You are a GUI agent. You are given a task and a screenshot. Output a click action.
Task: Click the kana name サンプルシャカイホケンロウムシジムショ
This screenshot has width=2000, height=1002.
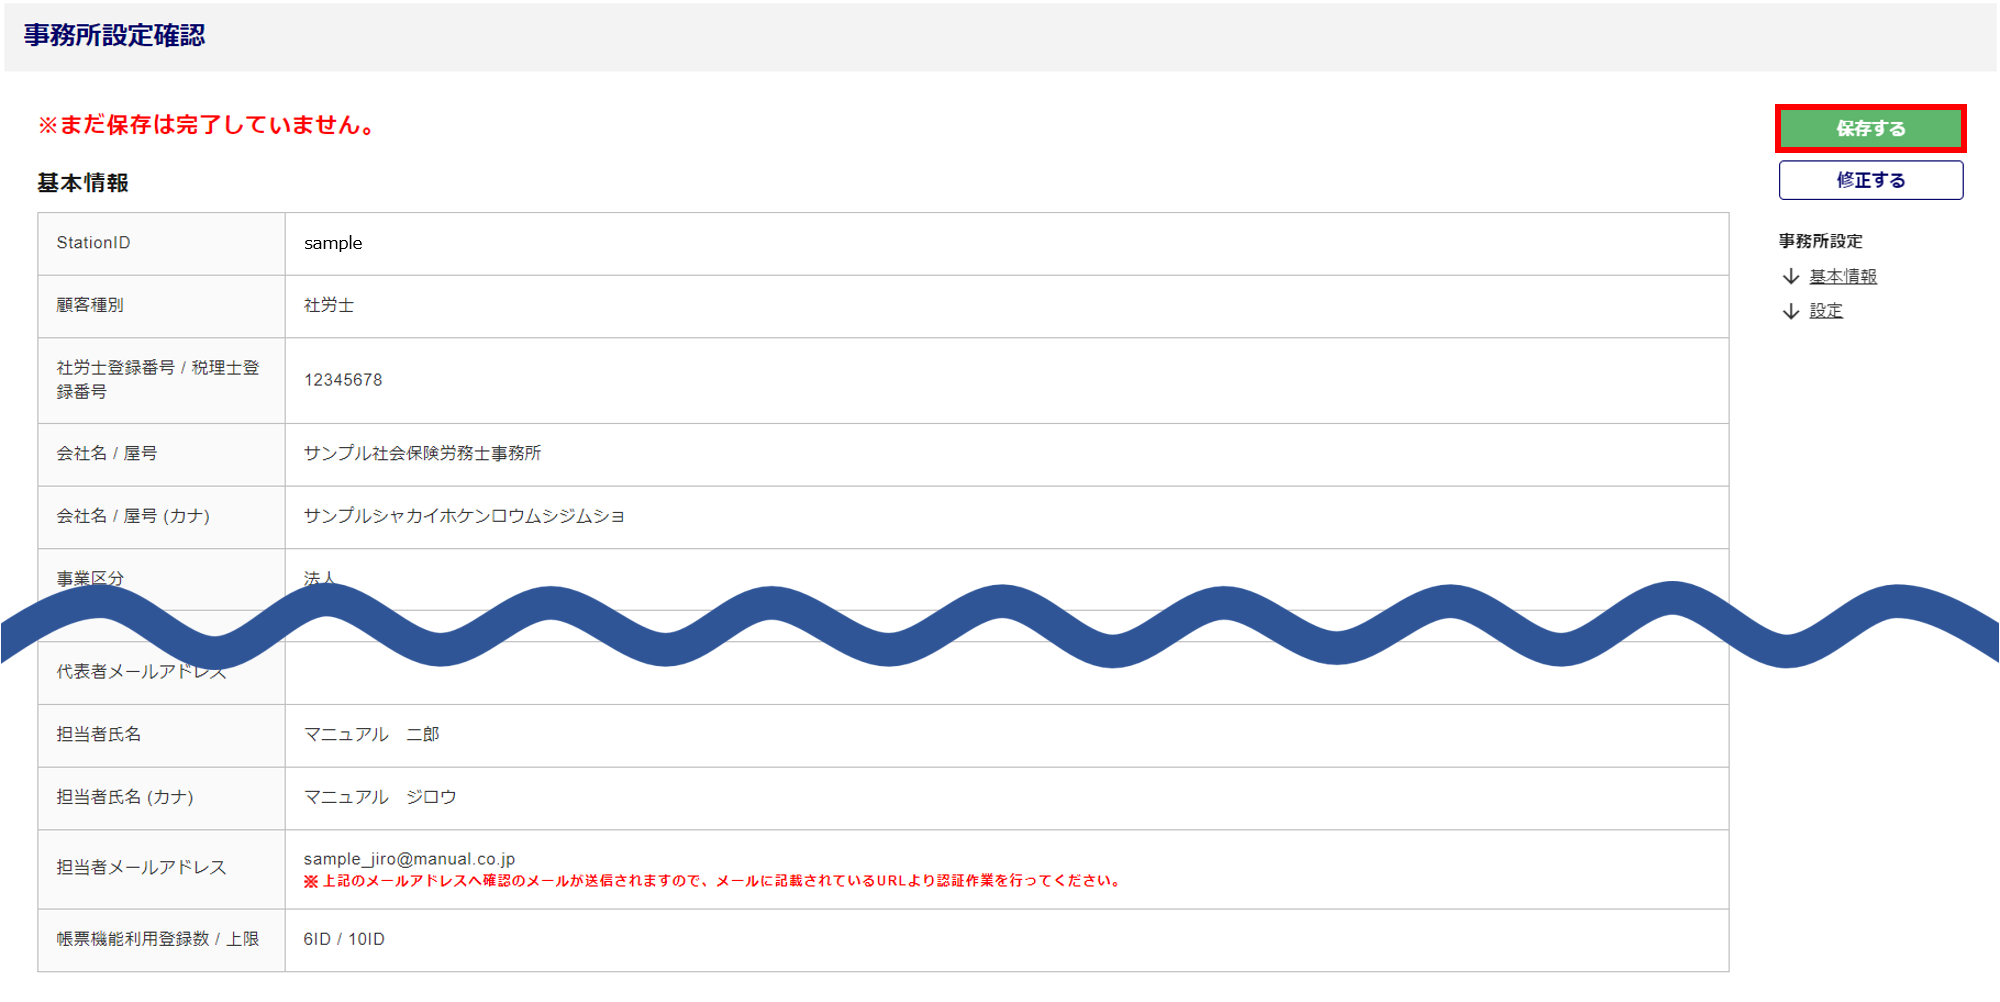tap(464, 516)
